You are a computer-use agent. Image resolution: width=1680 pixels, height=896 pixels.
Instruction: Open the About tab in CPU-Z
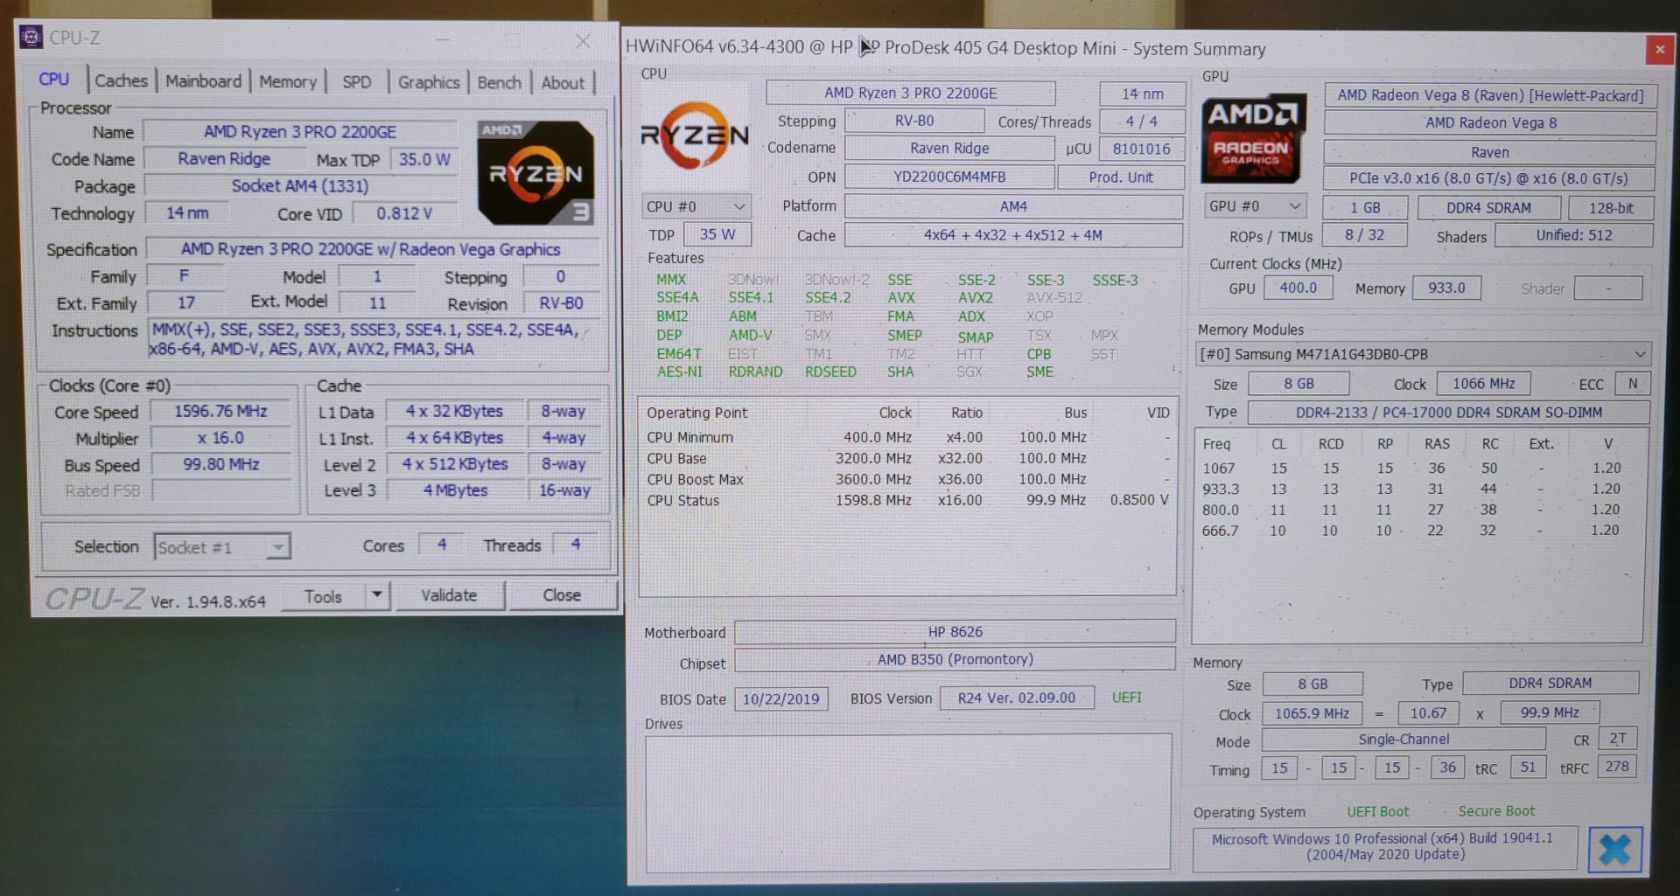point(563,82)
